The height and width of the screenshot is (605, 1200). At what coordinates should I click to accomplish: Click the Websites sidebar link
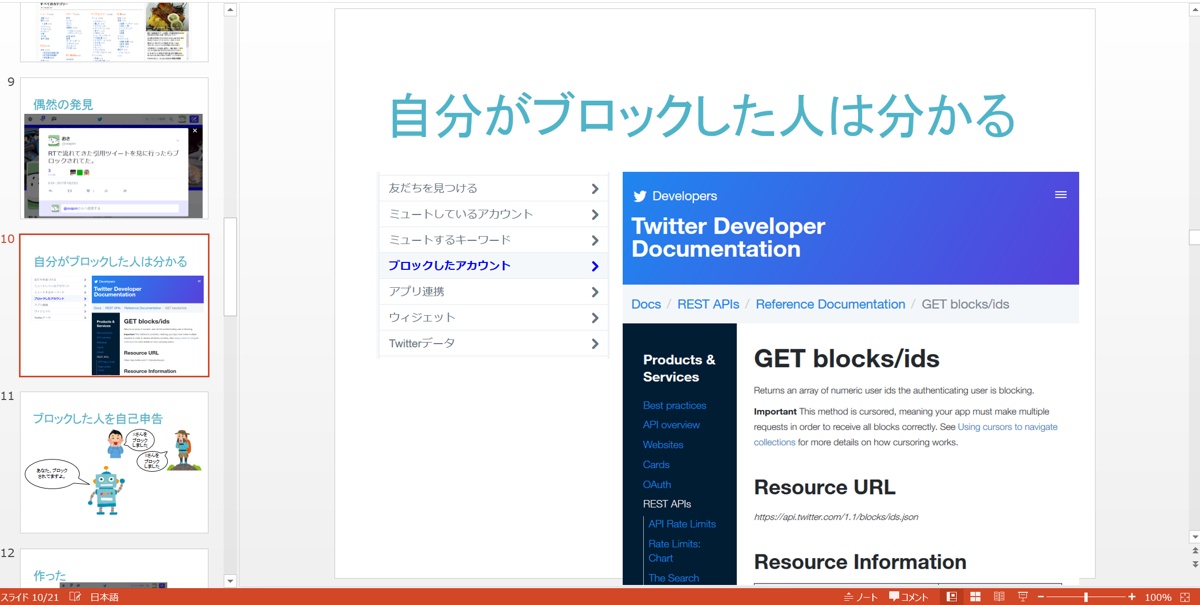pyautogui.click(x=663, y=445)
